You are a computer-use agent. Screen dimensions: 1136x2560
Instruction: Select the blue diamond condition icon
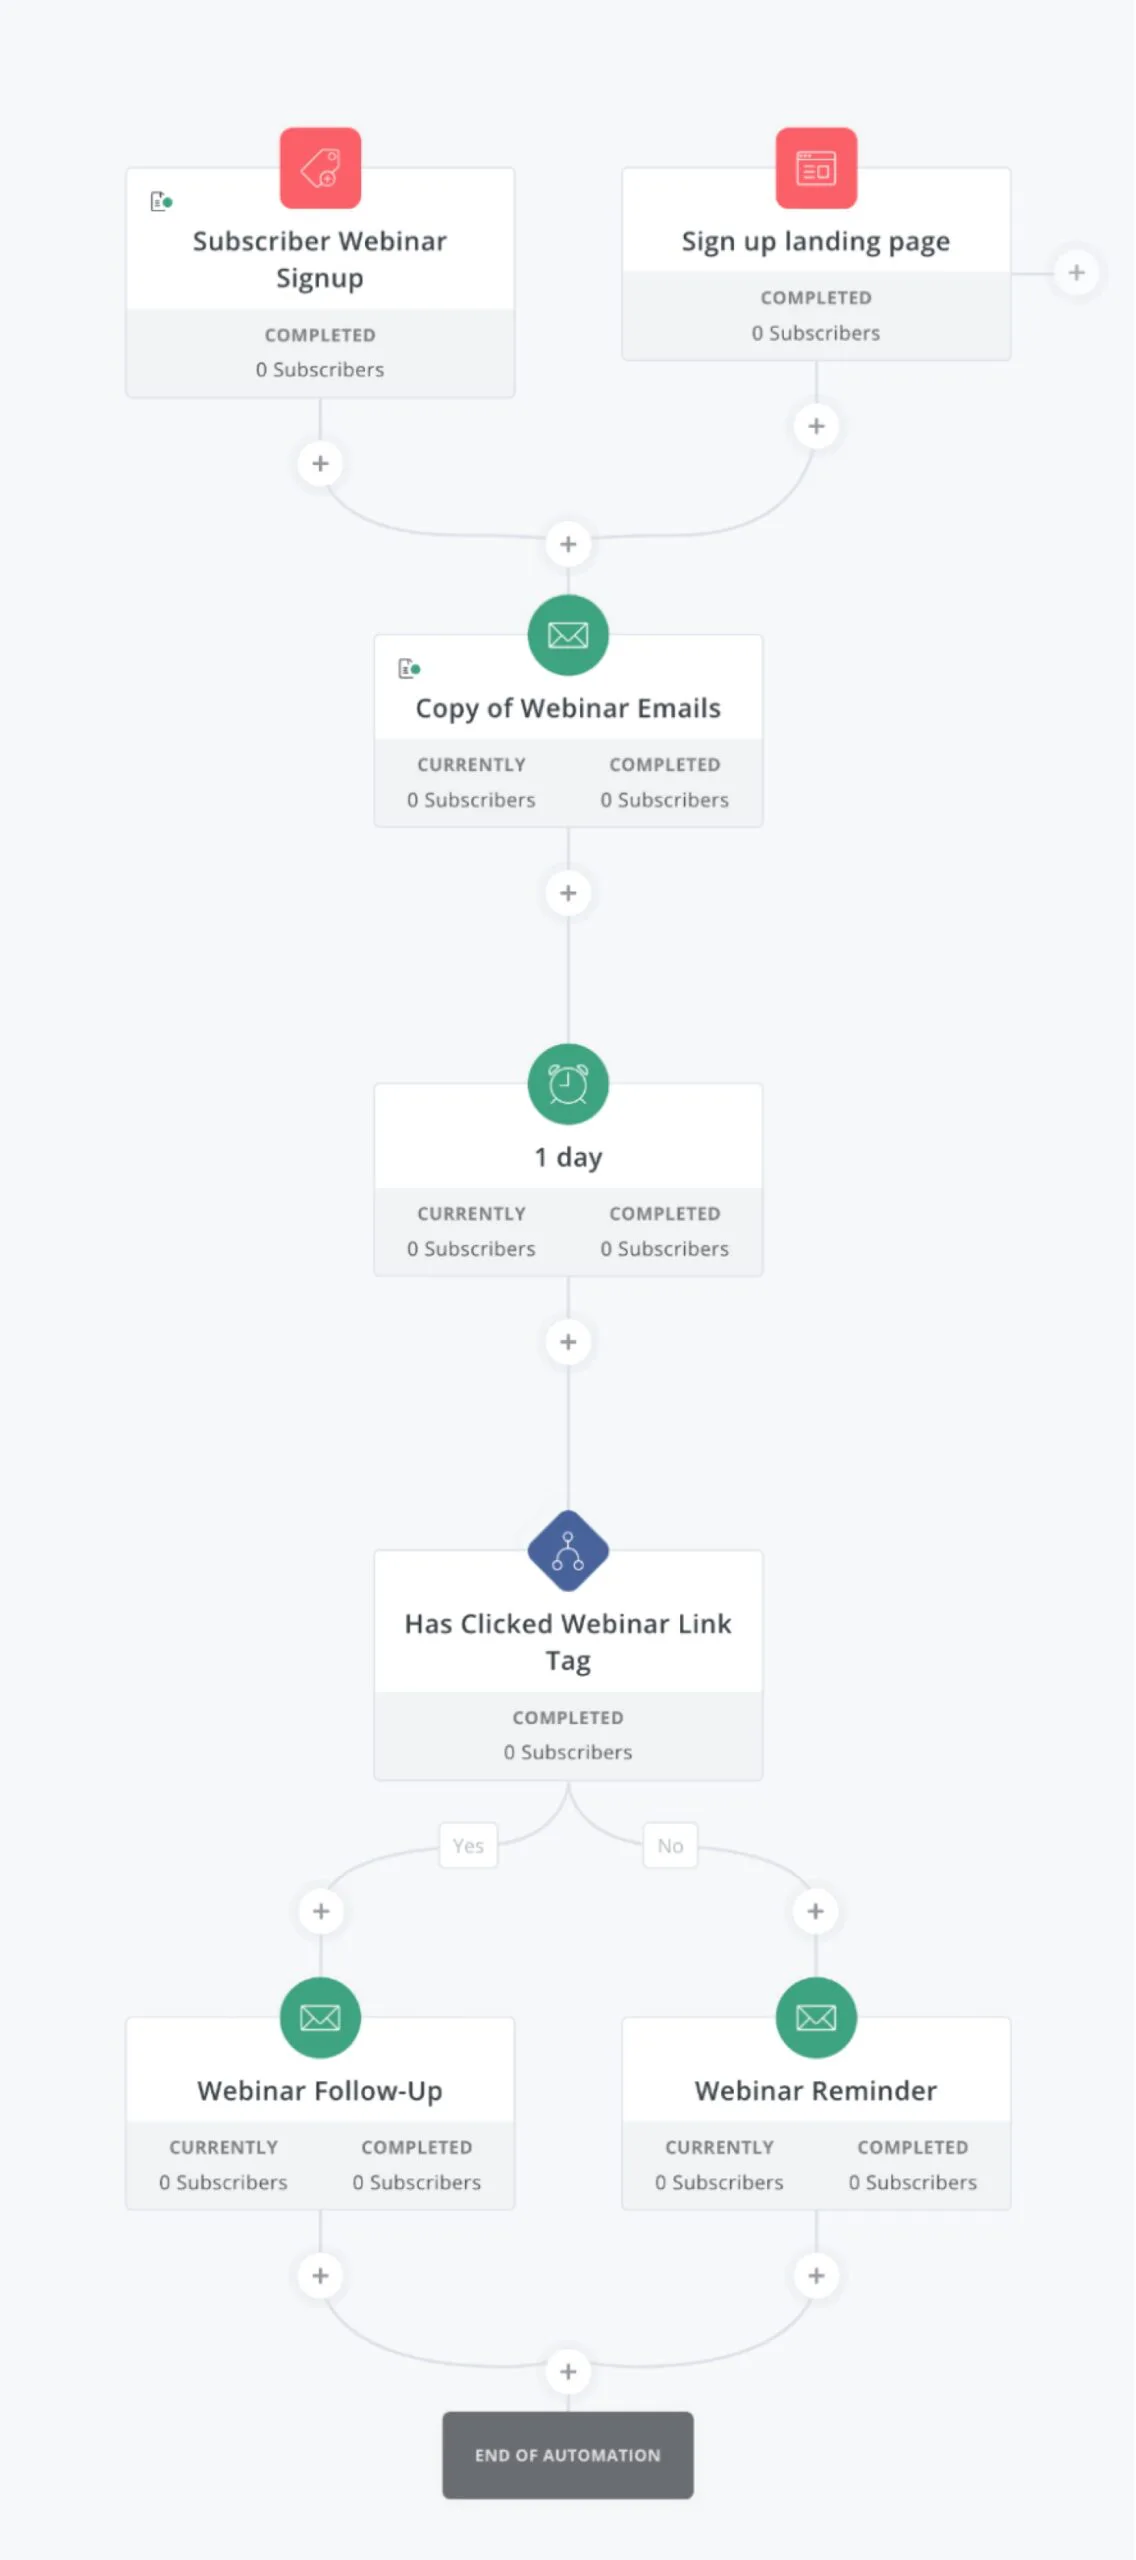click(x=568, y=1551)
